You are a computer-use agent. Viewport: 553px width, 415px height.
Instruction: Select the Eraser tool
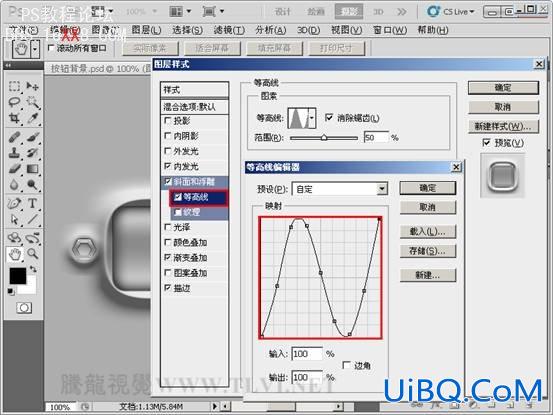[14, 169]
